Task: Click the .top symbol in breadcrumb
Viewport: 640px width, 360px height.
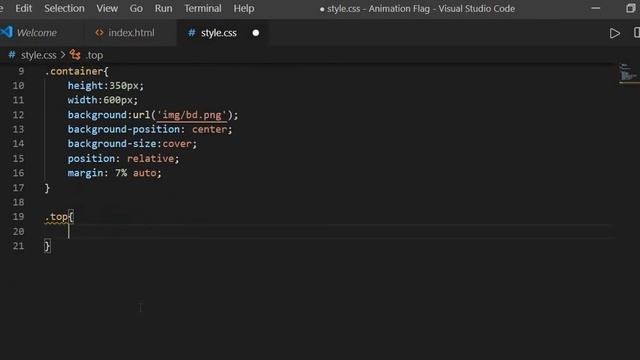Action: (x=94, y=55)
